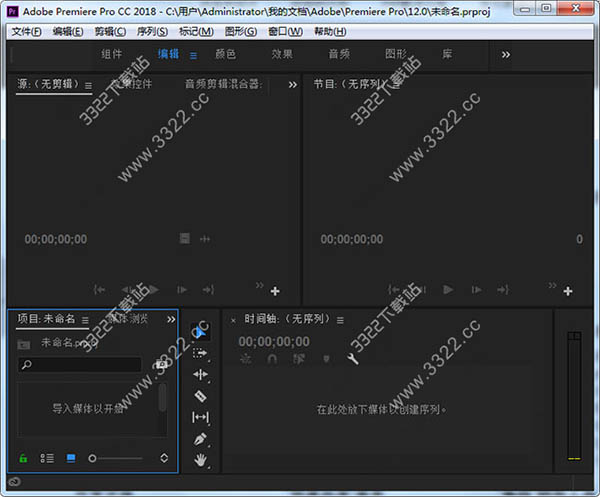The height and width of the screenshot is (497, 600).
Task: Toggle project read/write lock icon
Action: pyautogui.click(x=23, y=458)
